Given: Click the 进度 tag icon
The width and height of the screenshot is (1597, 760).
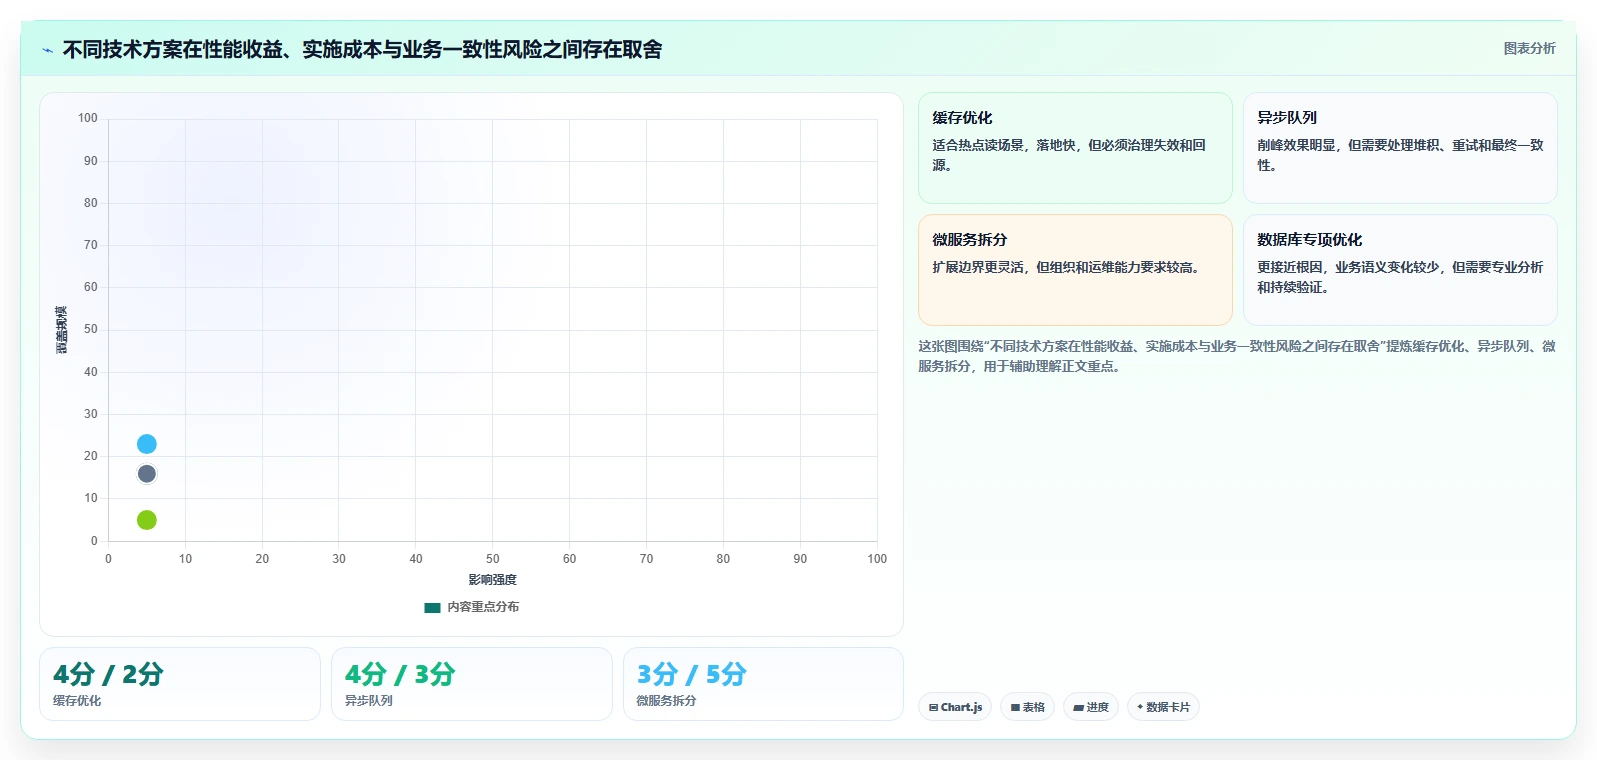Looking at the screenshot, I should click(1078, 707).
